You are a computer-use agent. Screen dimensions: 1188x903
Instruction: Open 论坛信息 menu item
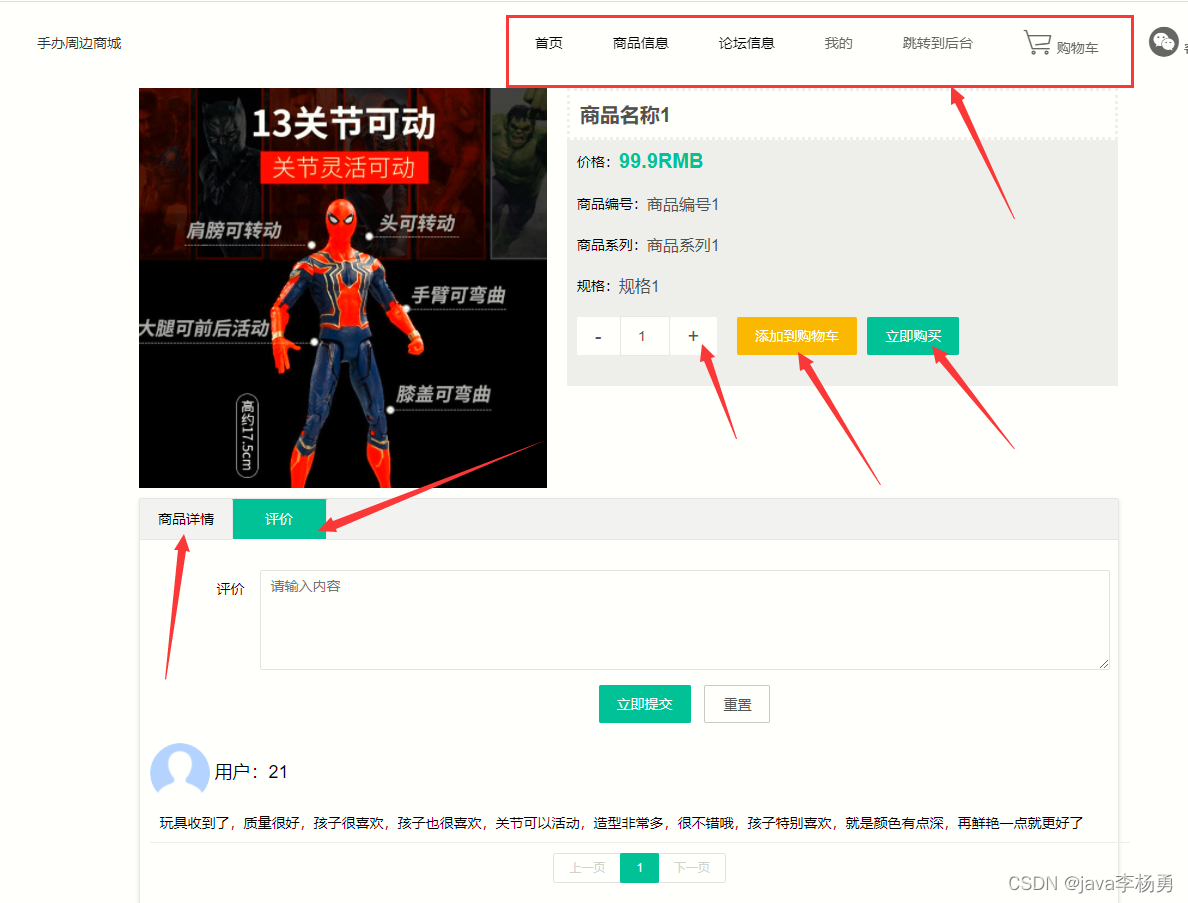tap(746, 43)
